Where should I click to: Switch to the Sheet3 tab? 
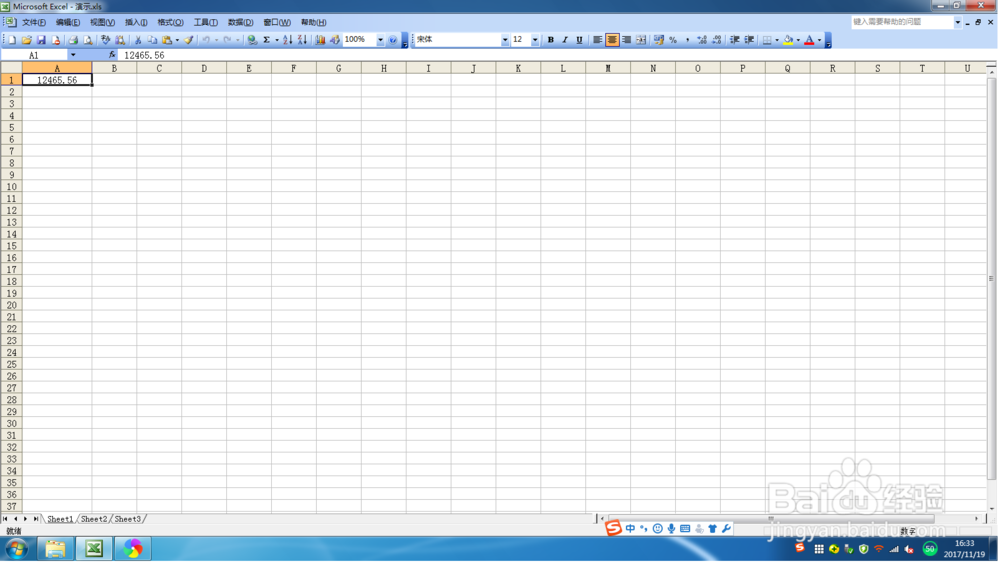[128, 520]
